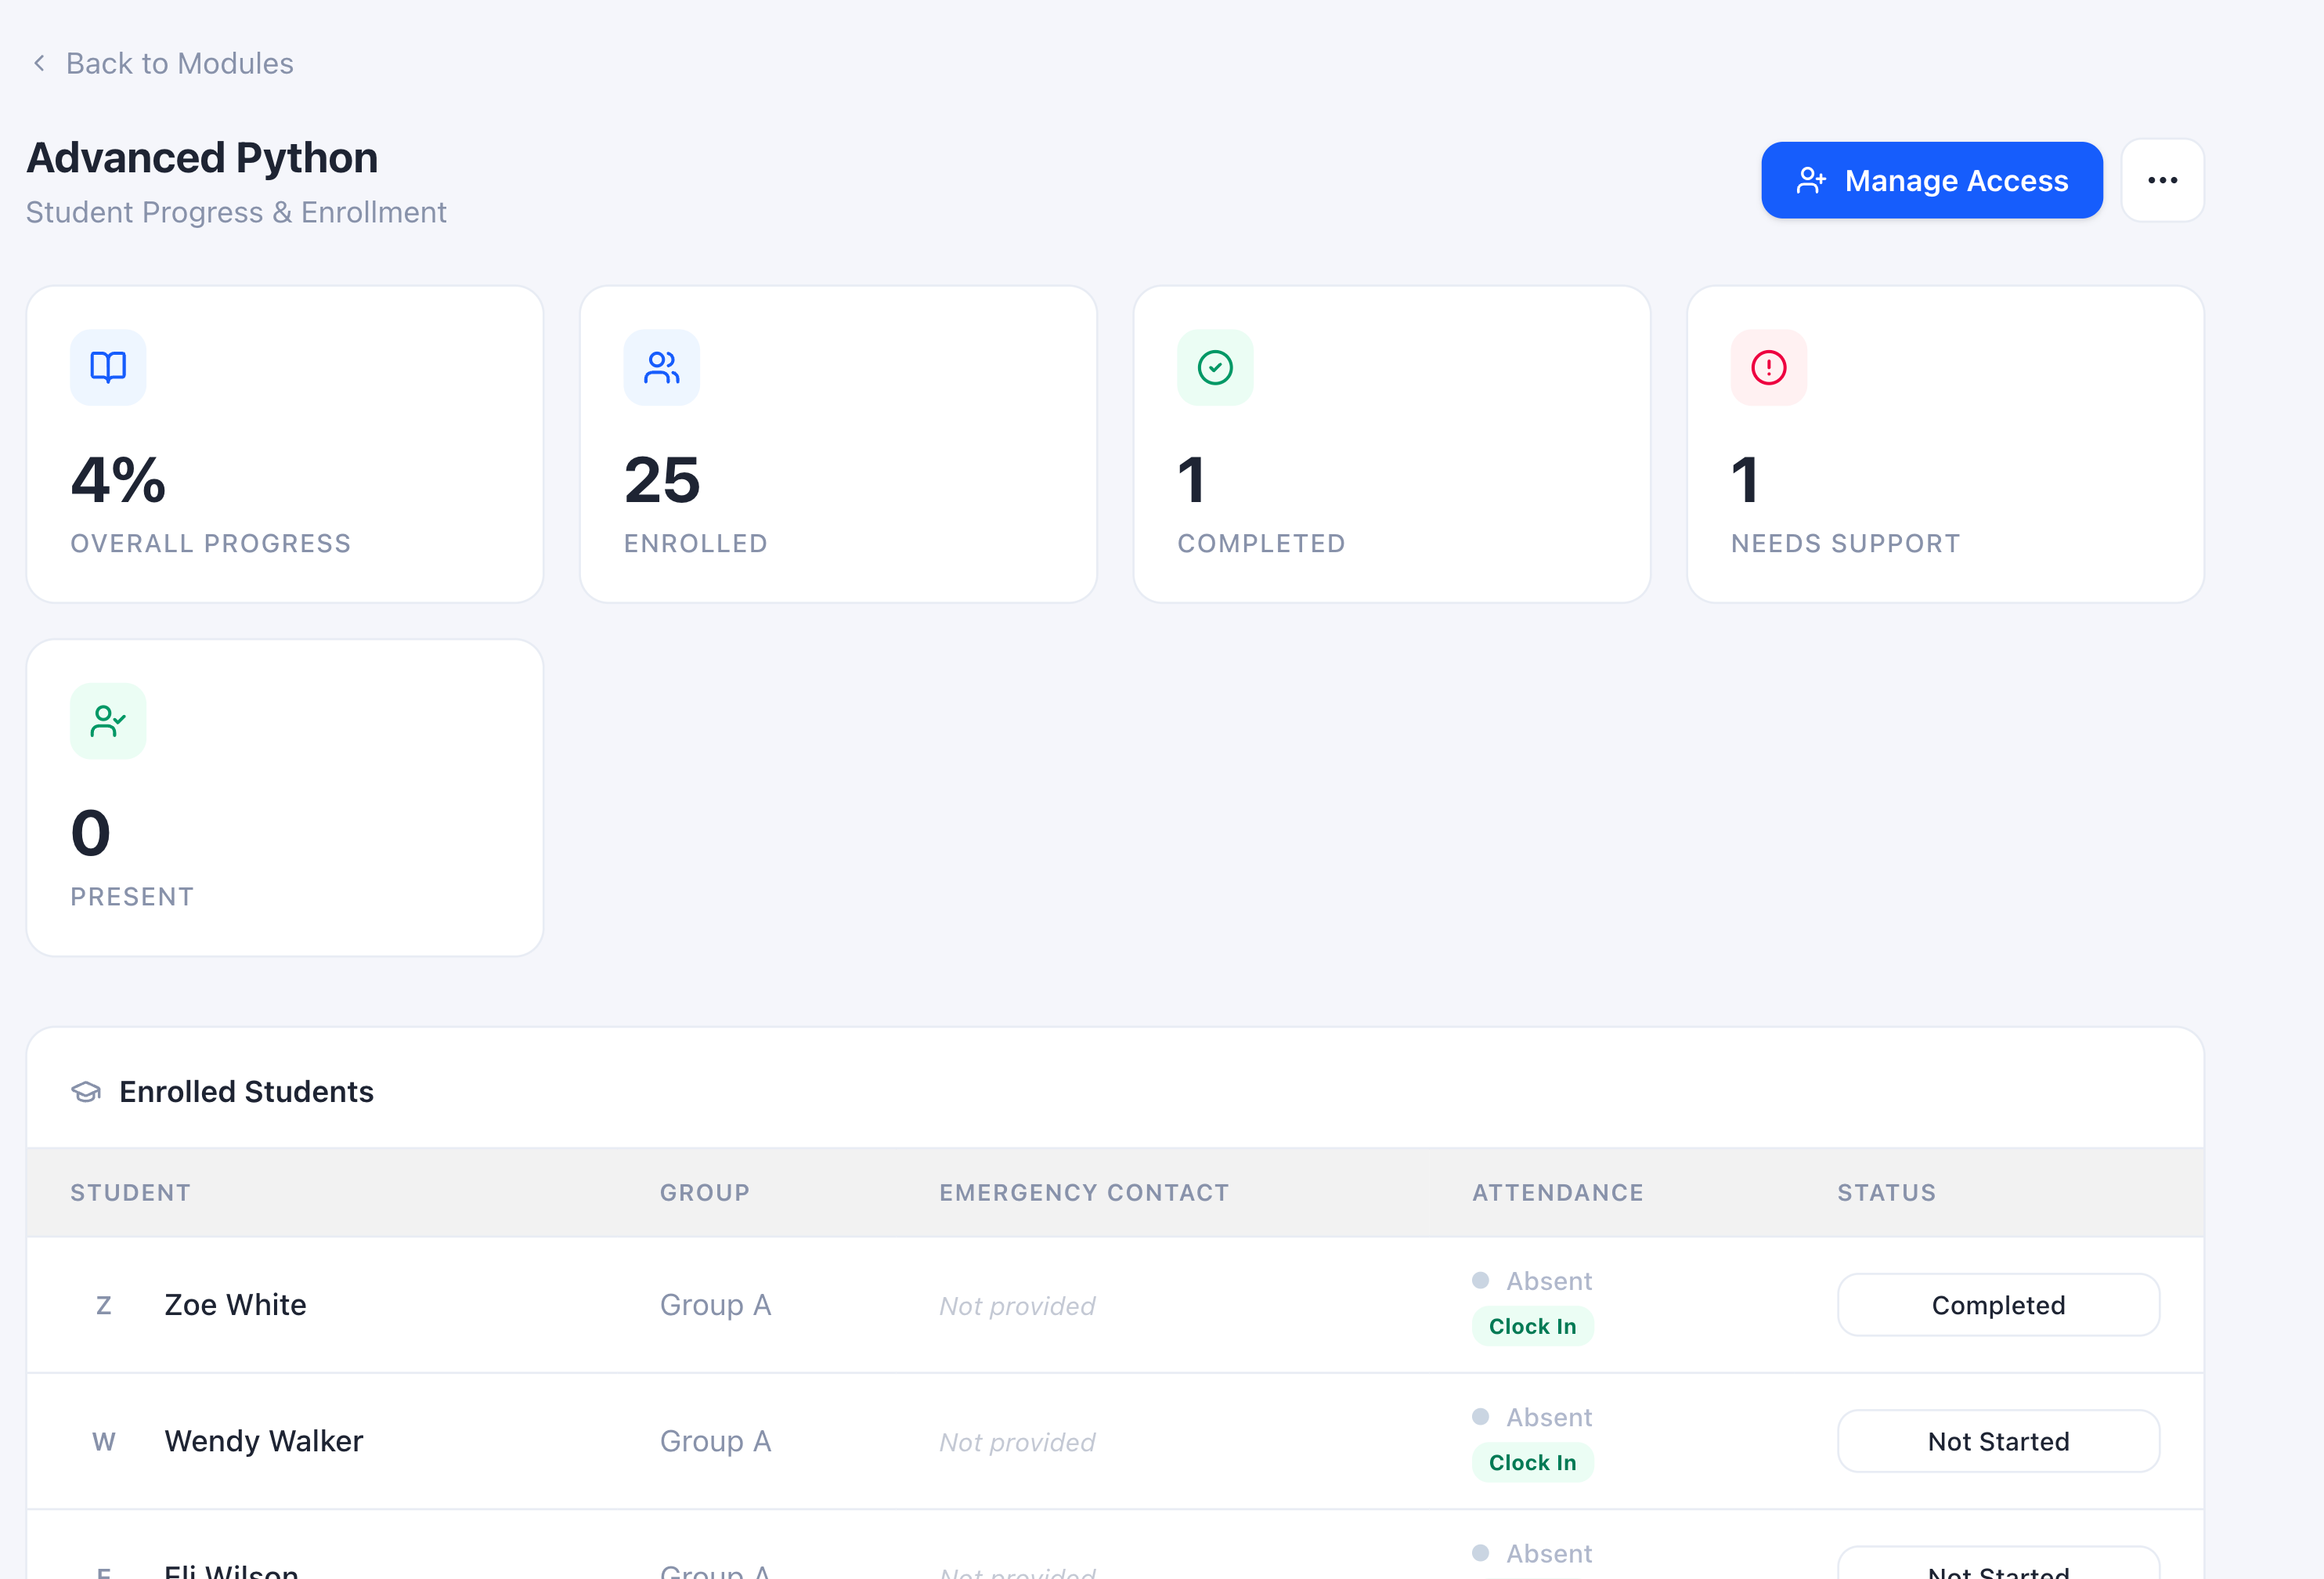Change Wendy Walker's Not Started status
Image resolution: width=2324 pixels, height=1579 pixels.
click(1998, 1441)
